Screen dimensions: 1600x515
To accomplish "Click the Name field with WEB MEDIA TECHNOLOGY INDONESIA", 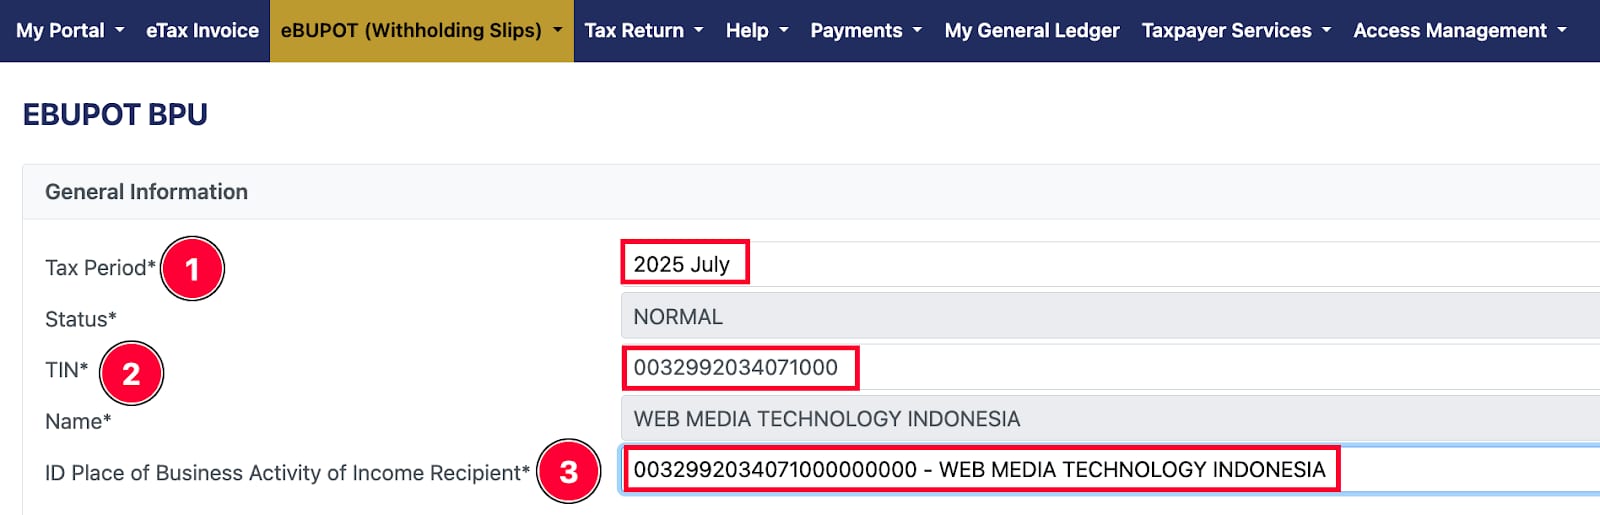I will pos(1100,418).
